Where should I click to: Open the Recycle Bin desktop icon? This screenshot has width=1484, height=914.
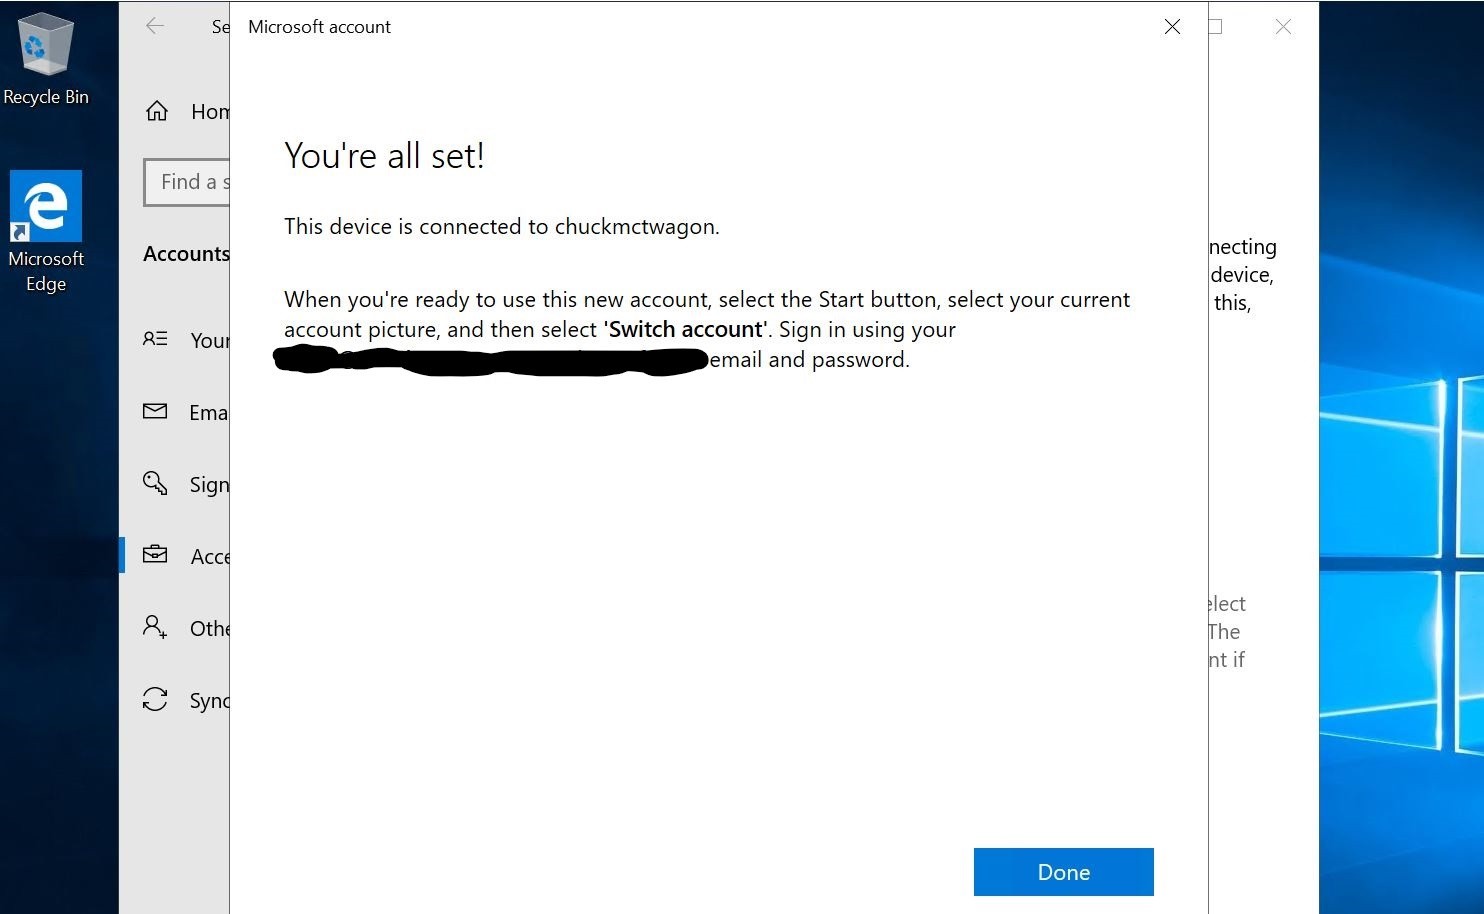45,58
